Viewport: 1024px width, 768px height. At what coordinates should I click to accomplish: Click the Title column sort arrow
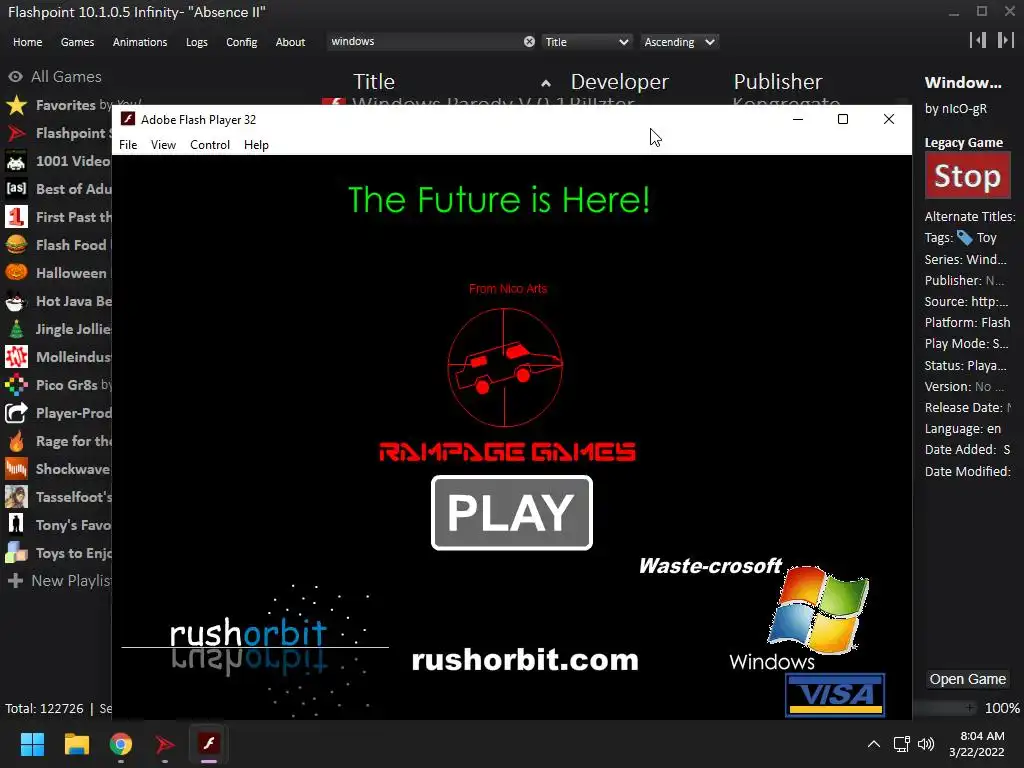pos(546,84)
